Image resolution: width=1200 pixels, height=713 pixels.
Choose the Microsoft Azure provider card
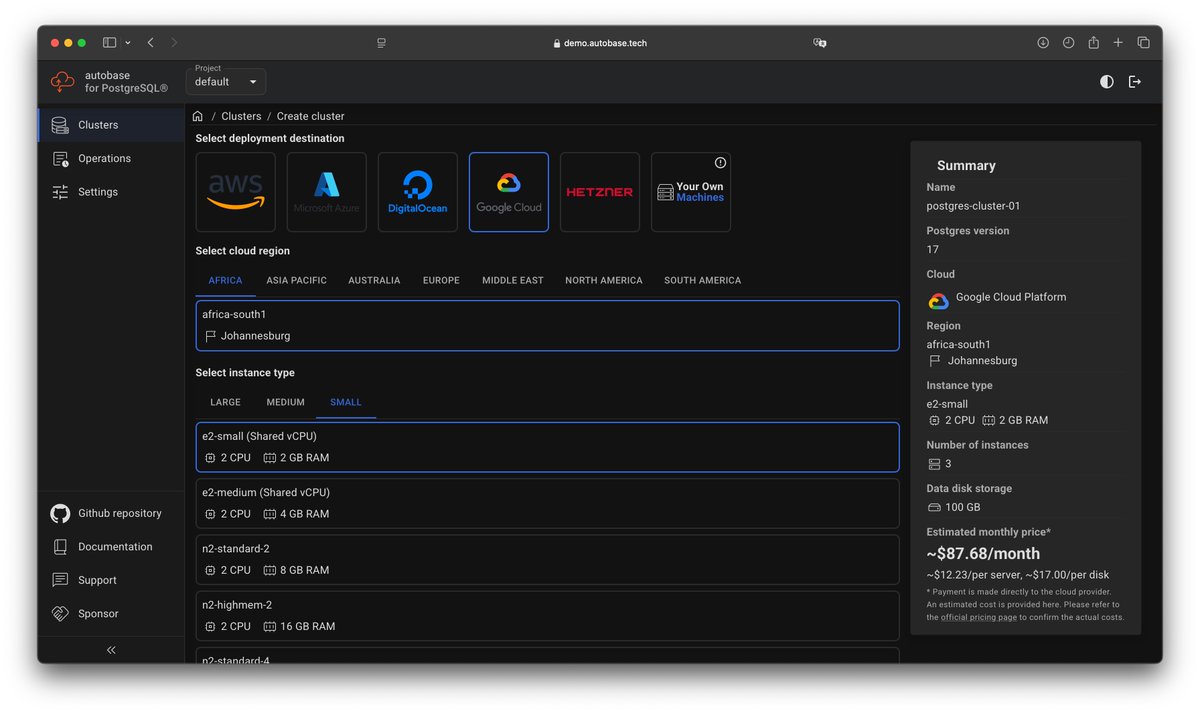point(327,192)
